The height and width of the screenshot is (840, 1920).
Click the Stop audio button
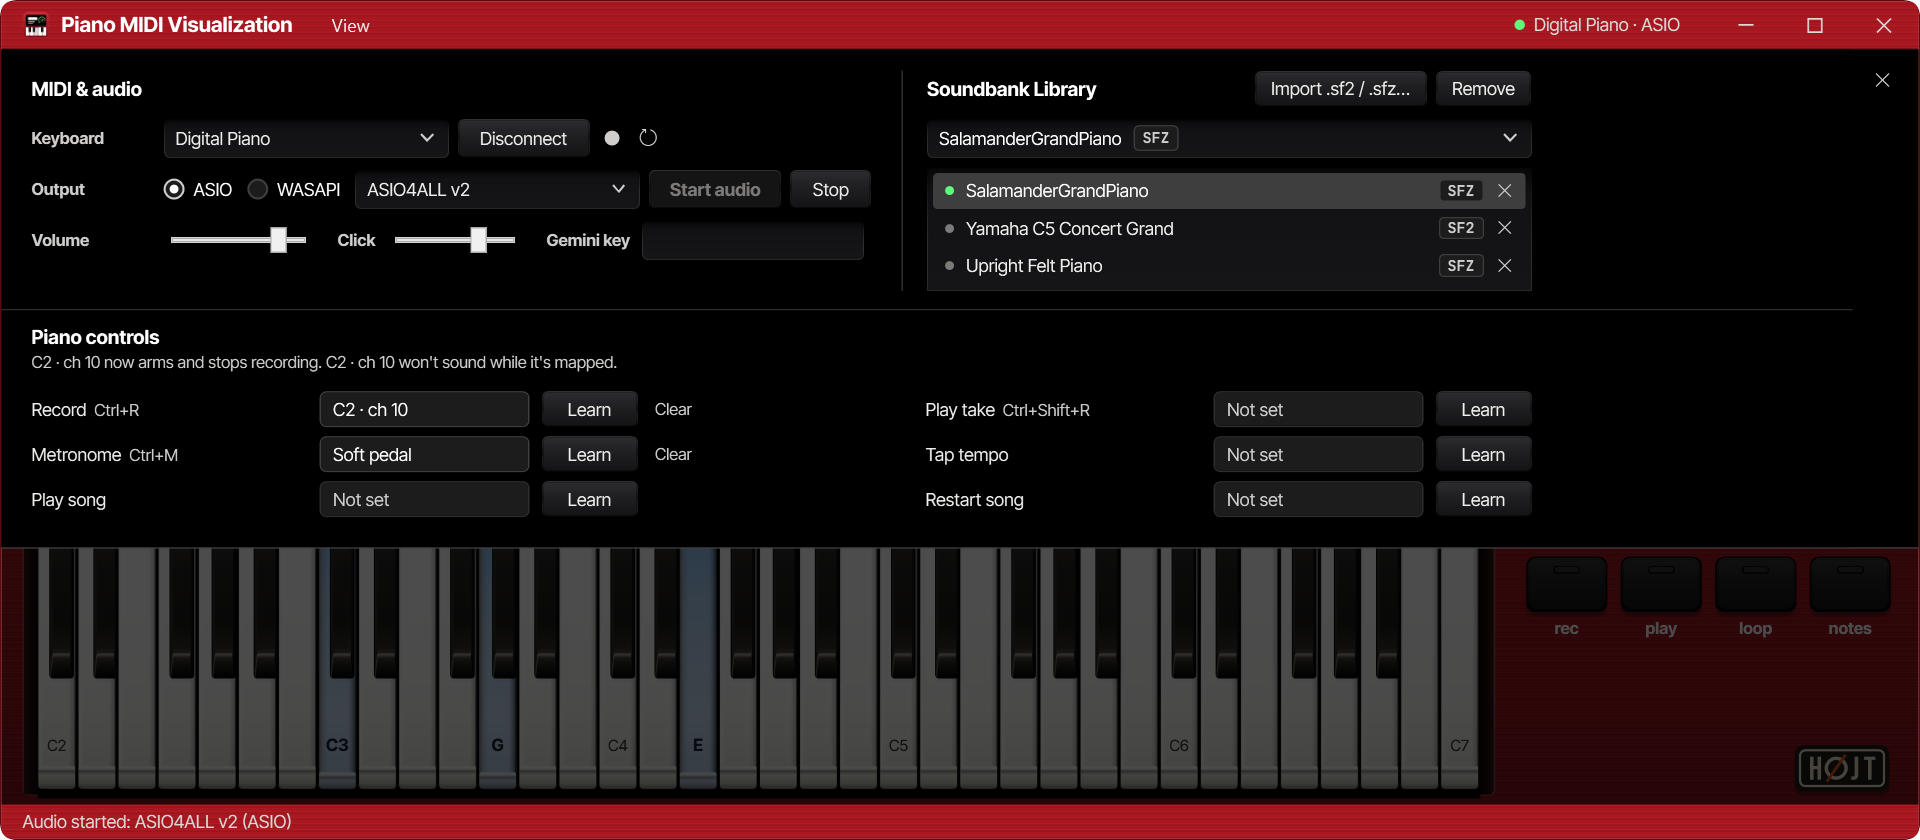[x=830, y=190]
